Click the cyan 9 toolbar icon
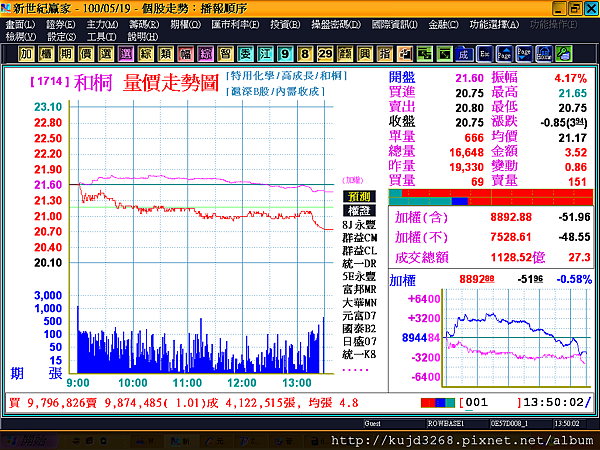This screenshot has height=450, width=600. [x=285, y=54]
